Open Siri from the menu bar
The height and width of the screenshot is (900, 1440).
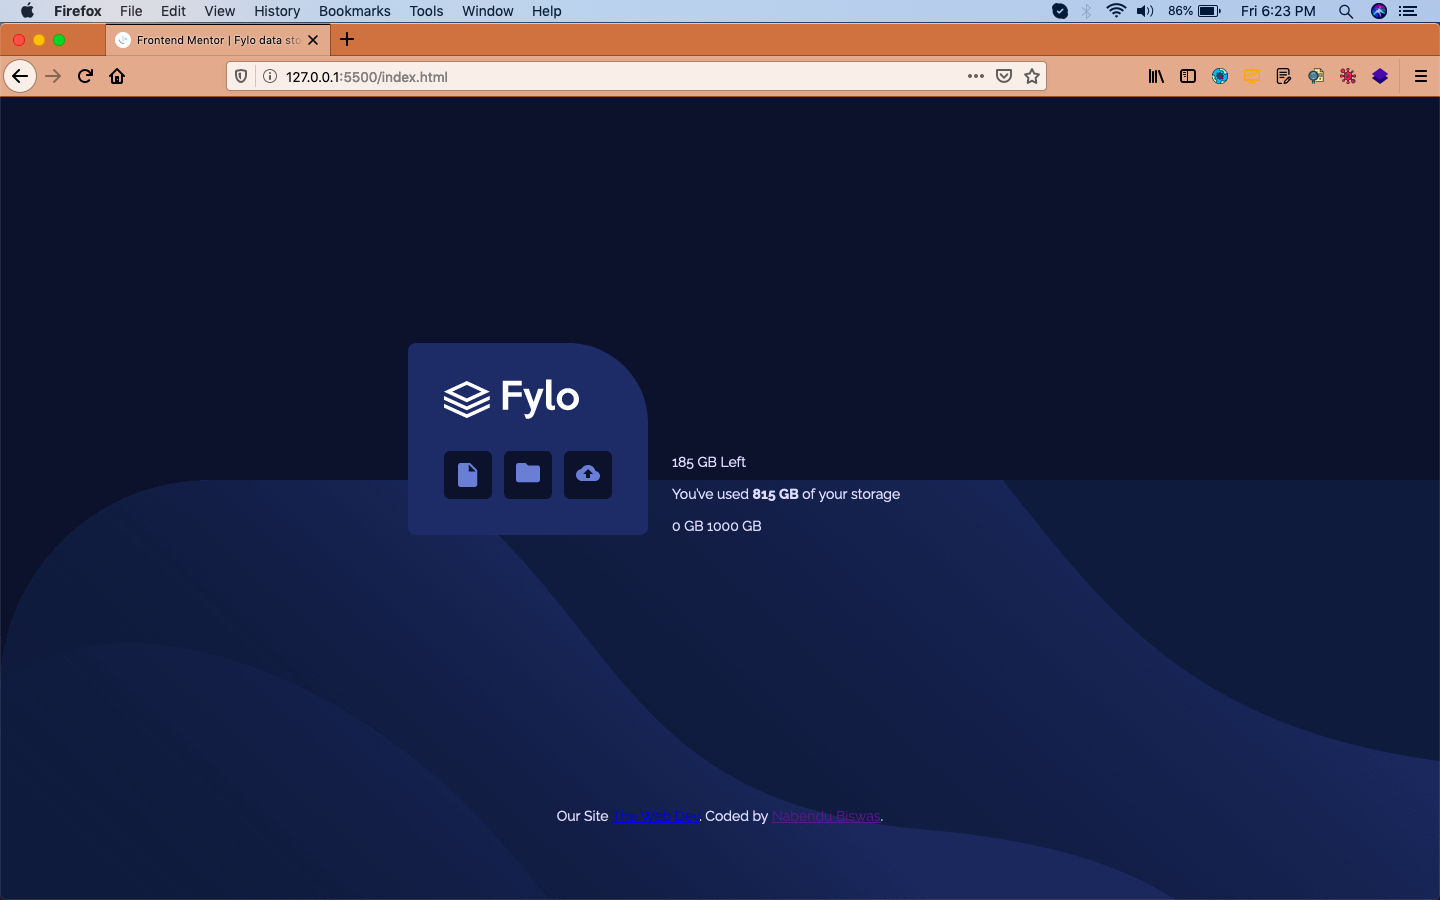click(x=1379, y=11)
